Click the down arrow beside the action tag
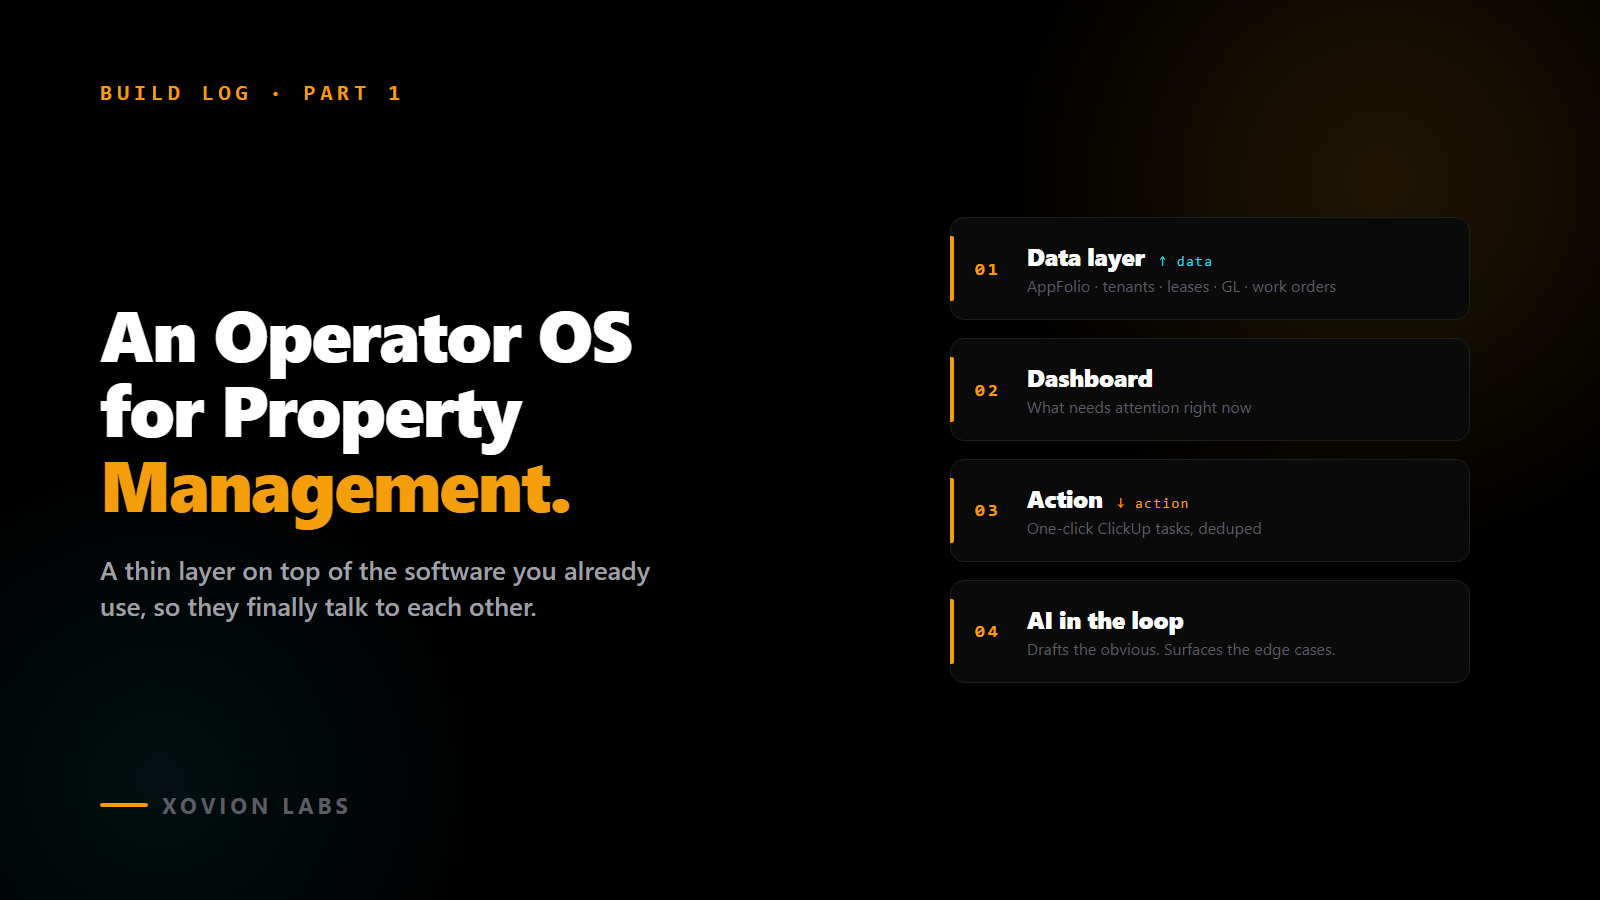Image resolution: width=1600 pixels, height=900 pixels. pos(1121,503)
